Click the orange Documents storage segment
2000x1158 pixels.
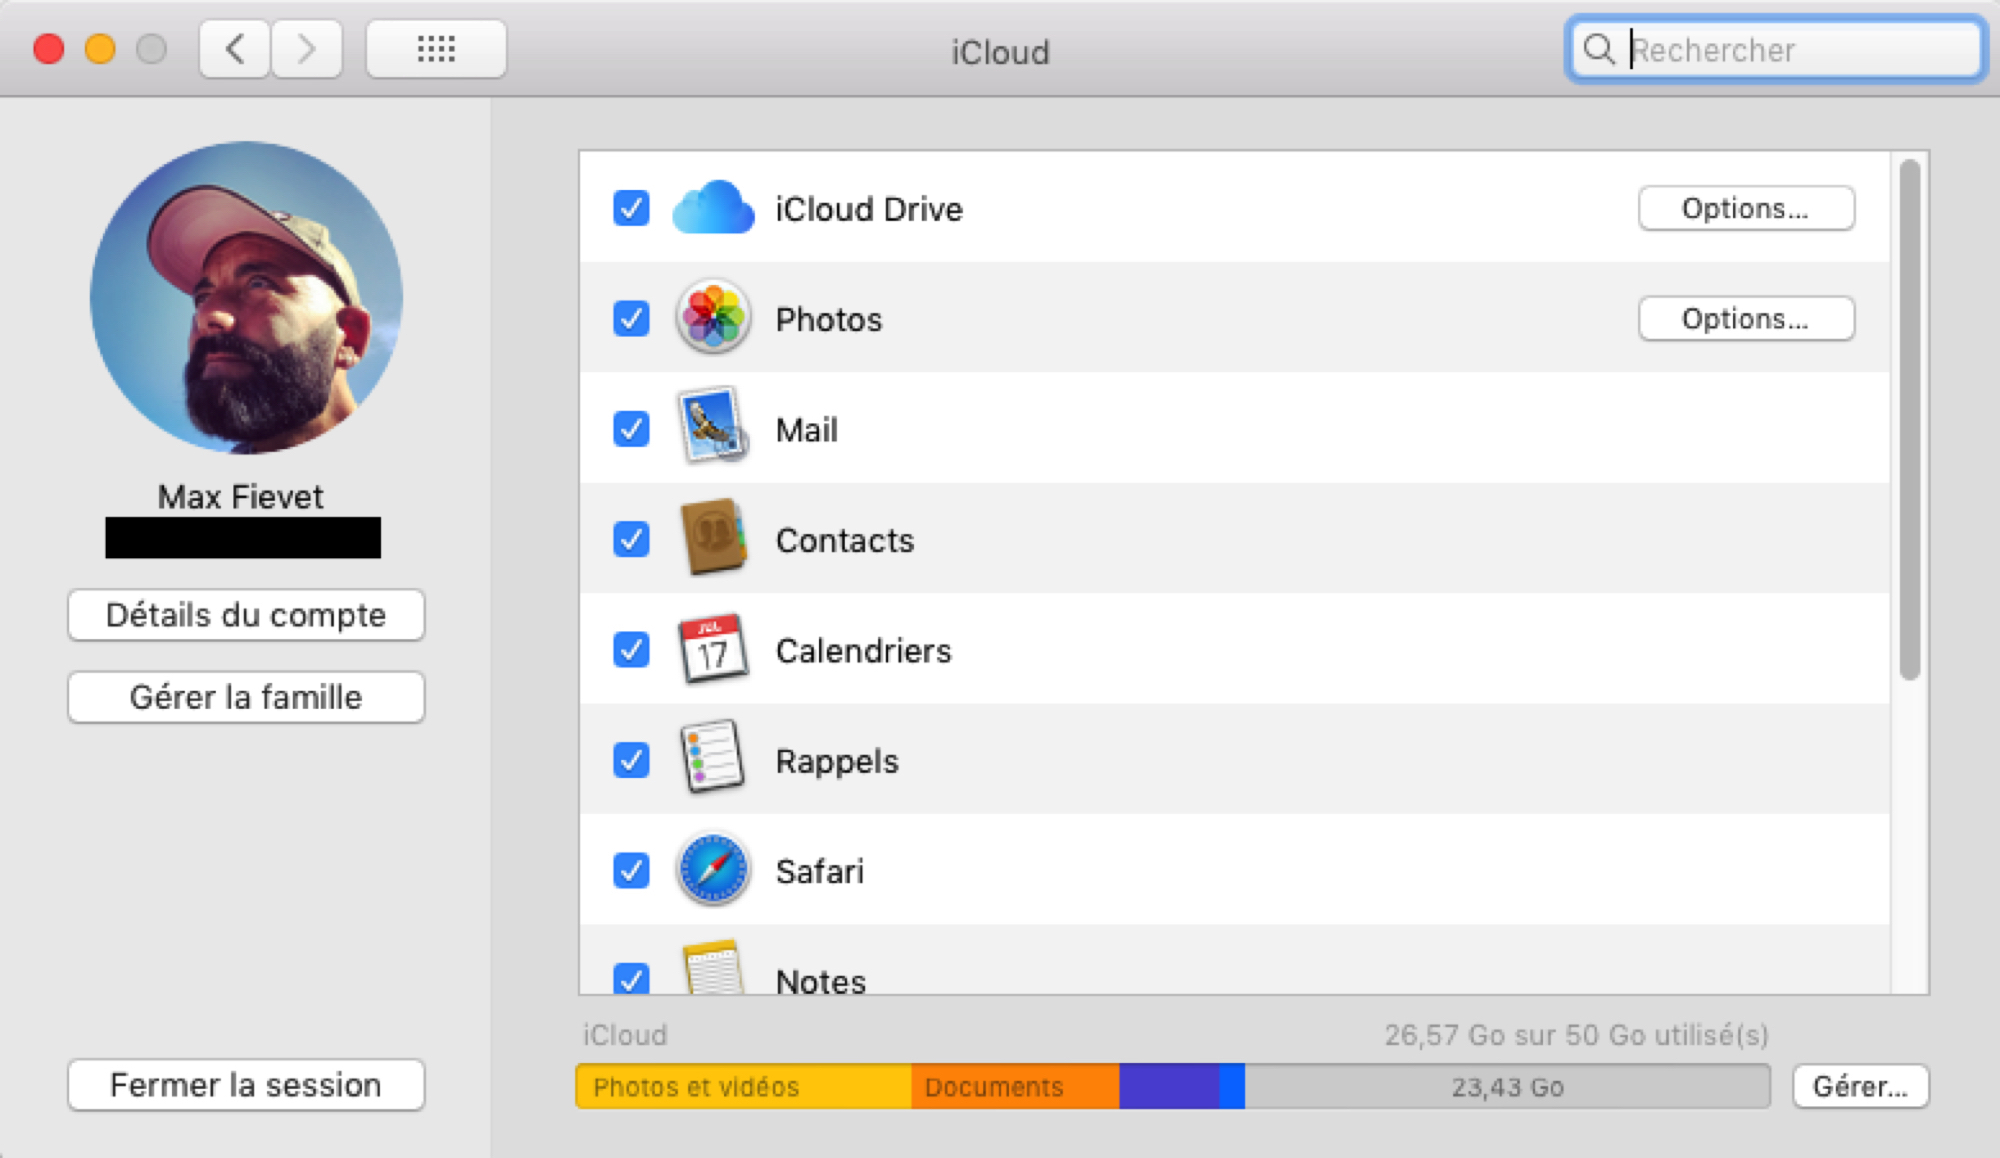(x=1015, y=1087)
